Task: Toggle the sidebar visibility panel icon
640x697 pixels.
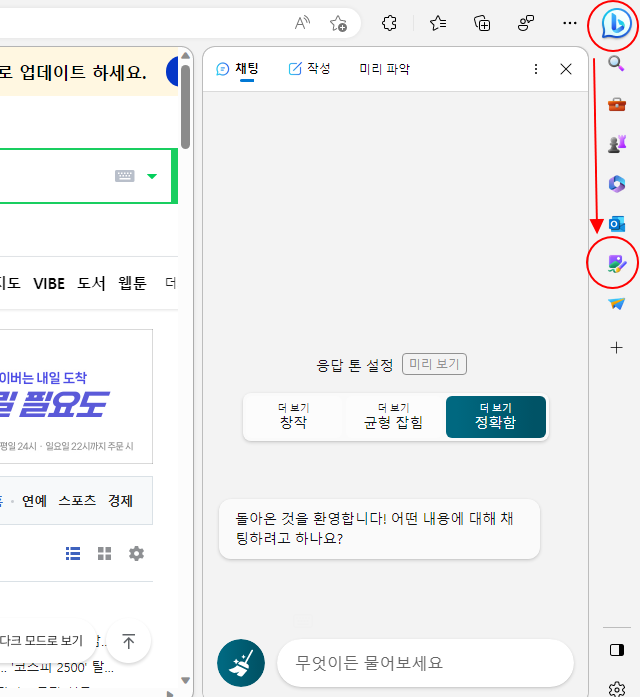Action: pos(617,650)
